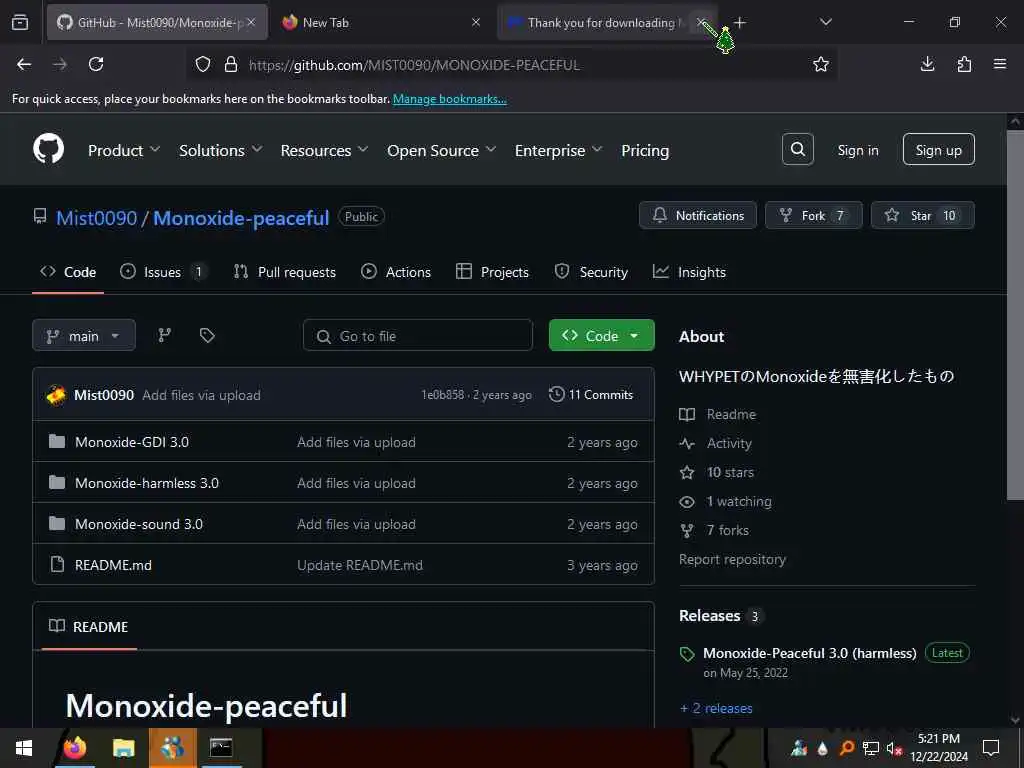Open the green Code dropdown button

pos(601,335)
